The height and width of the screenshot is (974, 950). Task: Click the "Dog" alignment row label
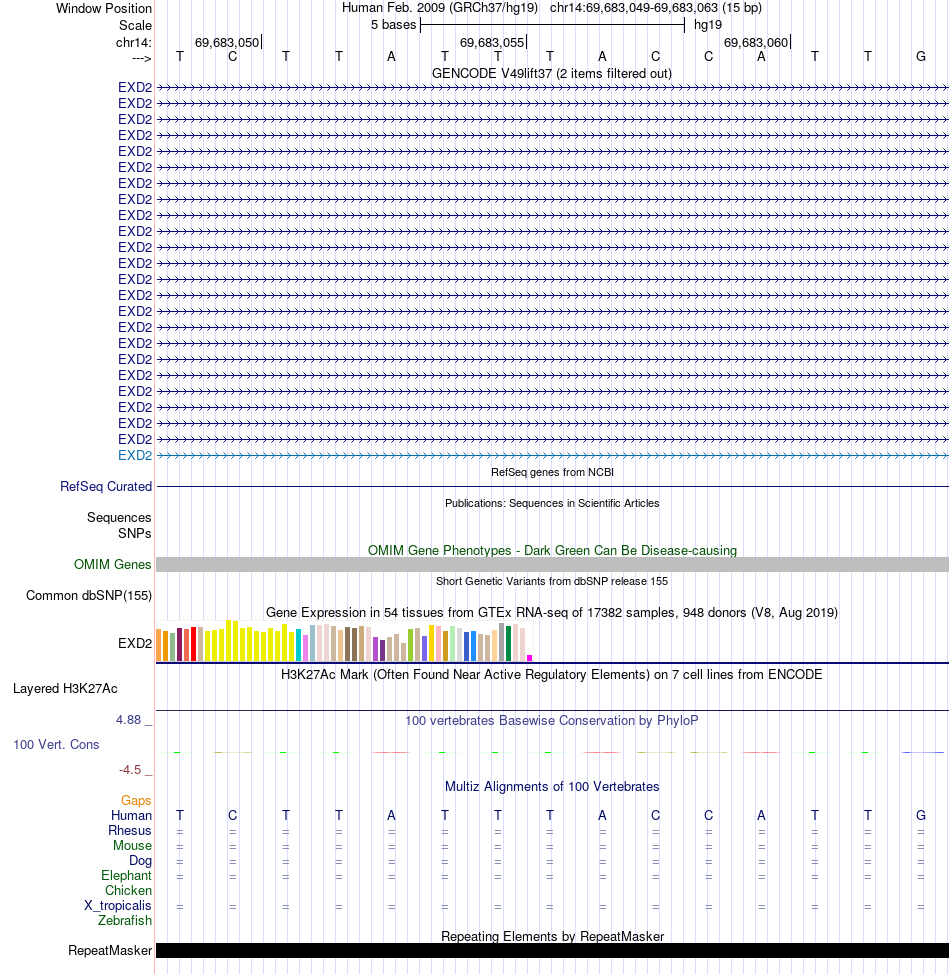click(140, 860)
